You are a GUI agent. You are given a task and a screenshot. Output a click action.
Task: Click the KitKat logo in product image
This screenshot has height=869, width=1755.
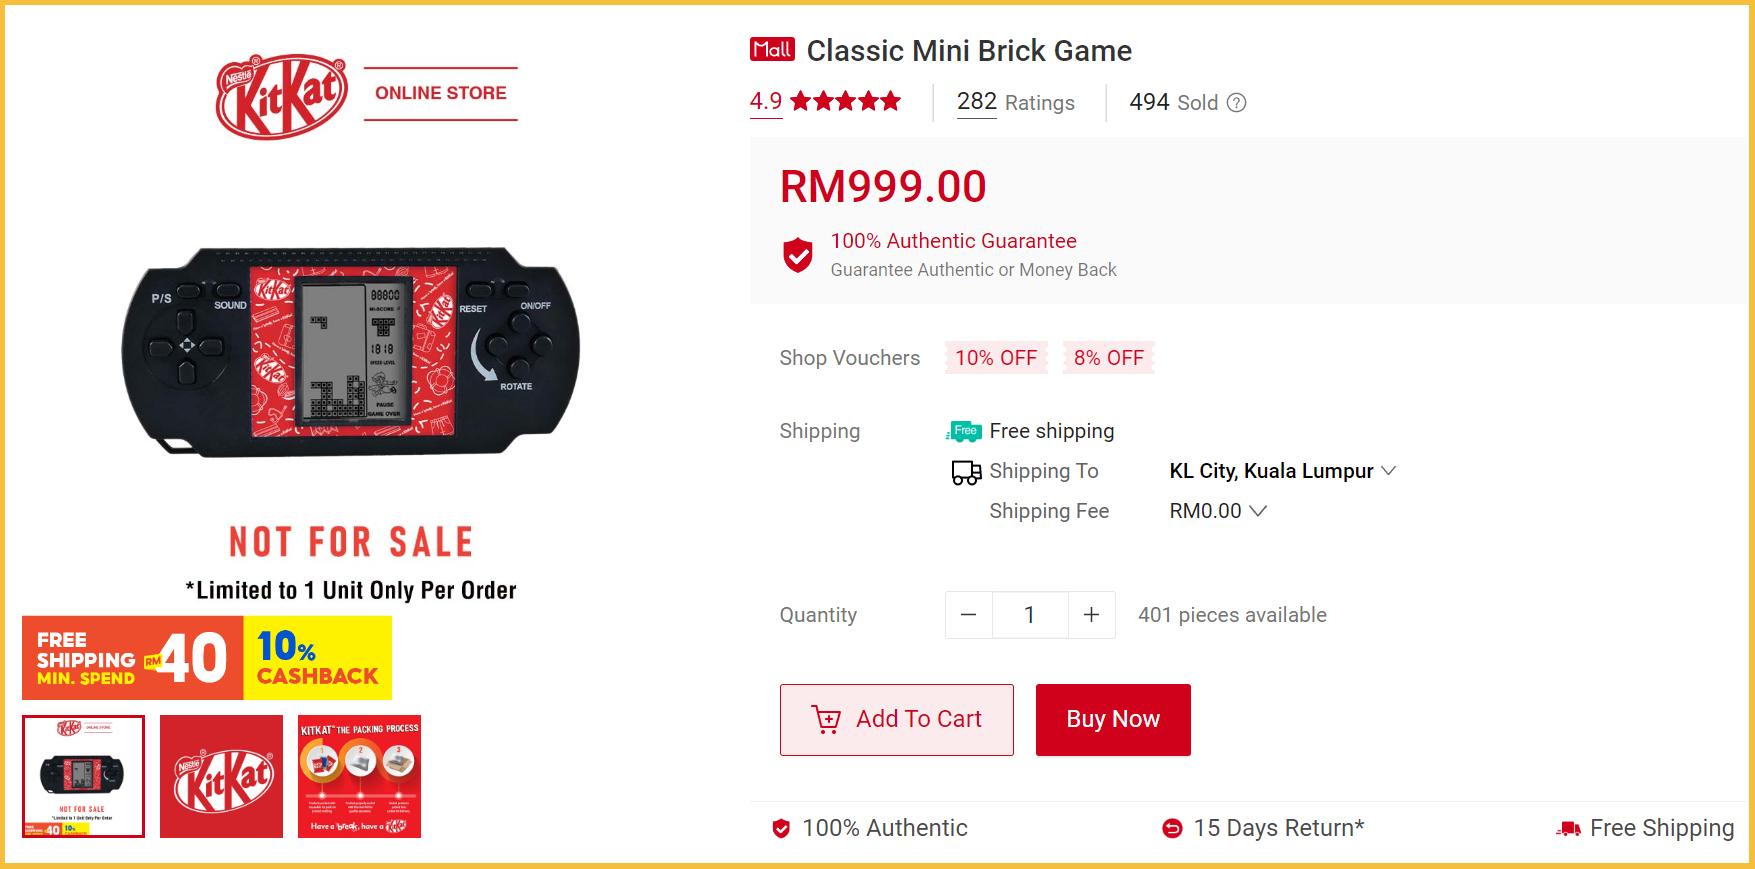[x=282, y=96]
